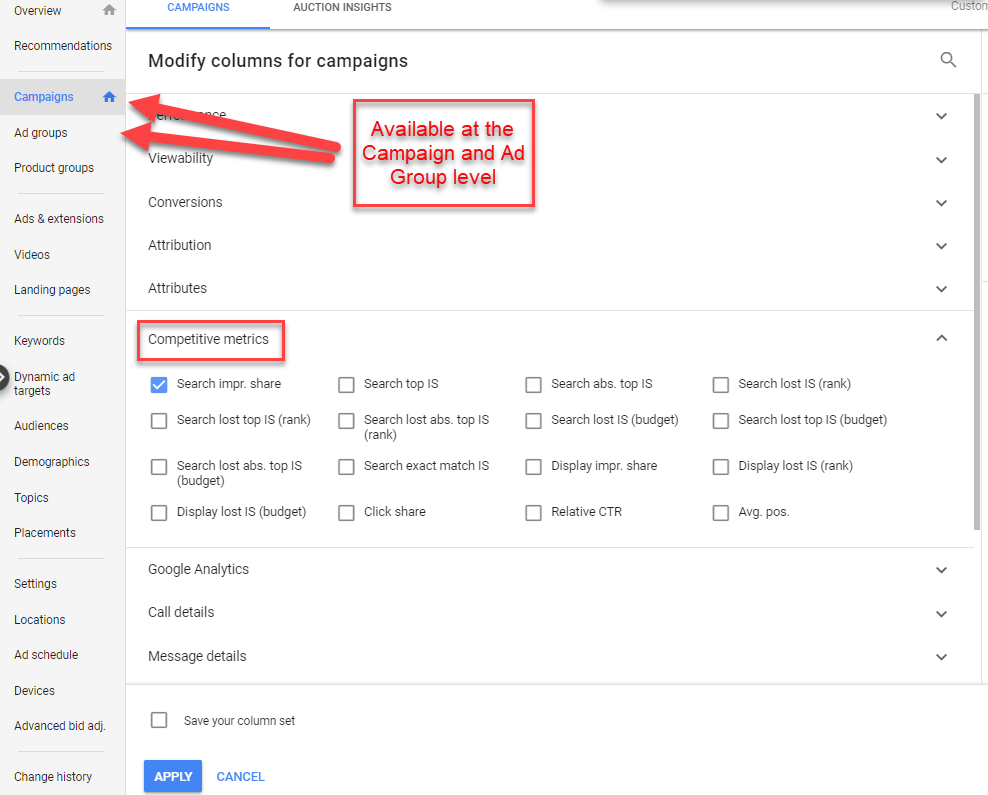
Task: Switch to the Auction Insights tab
Action: (342, 8)
